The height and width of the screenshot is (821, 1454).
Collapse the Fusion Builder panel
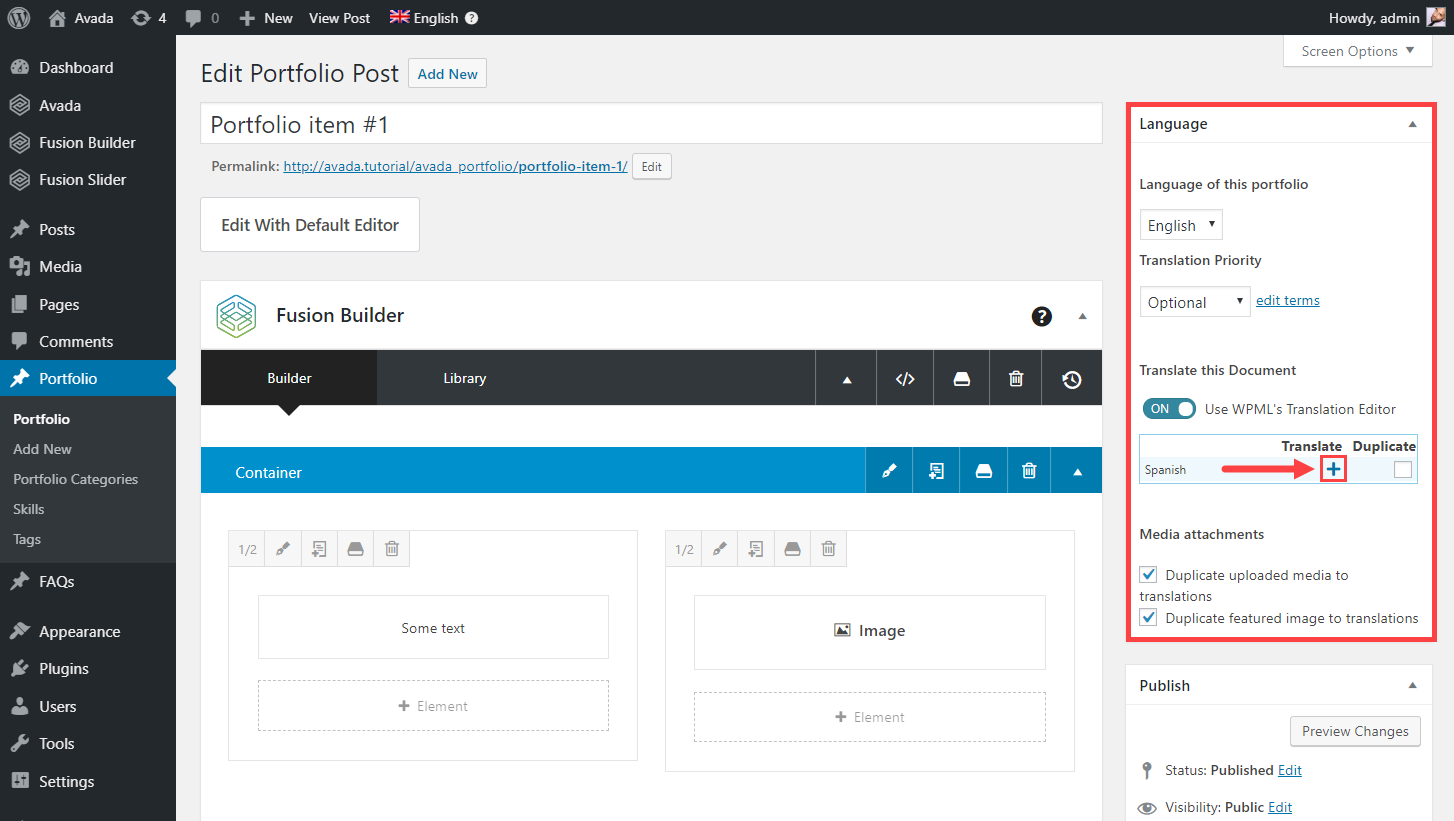[1082, 316]
